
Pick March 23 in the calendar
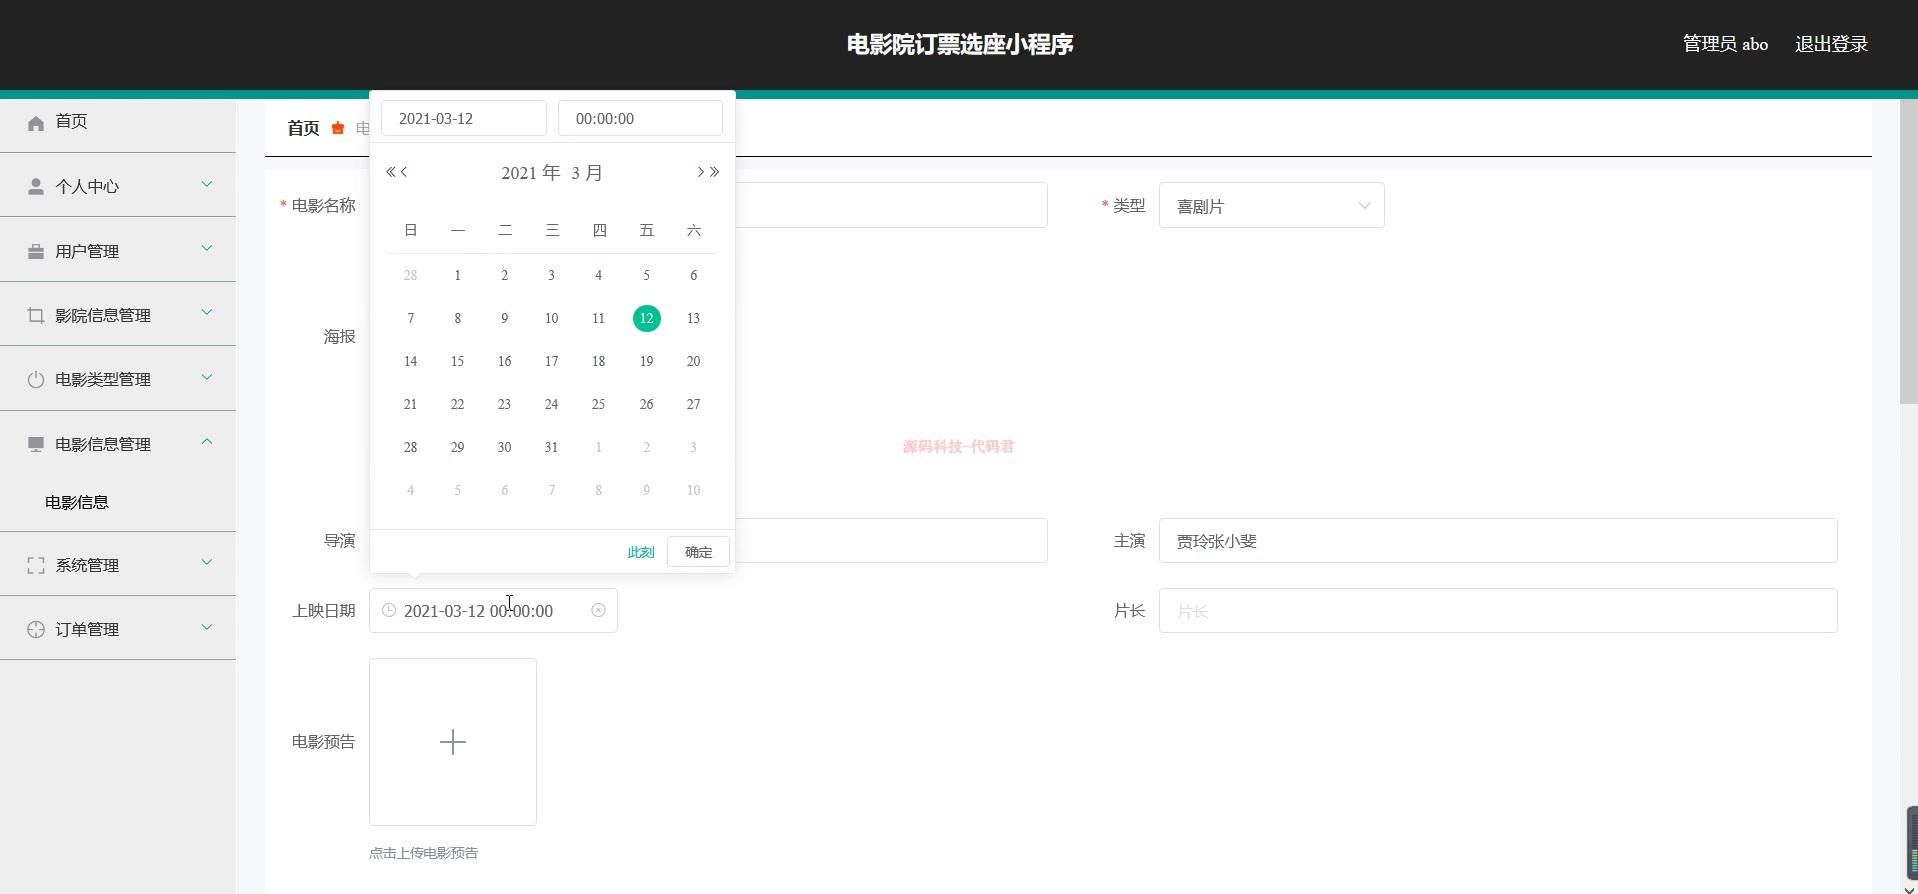coord(504,404)
